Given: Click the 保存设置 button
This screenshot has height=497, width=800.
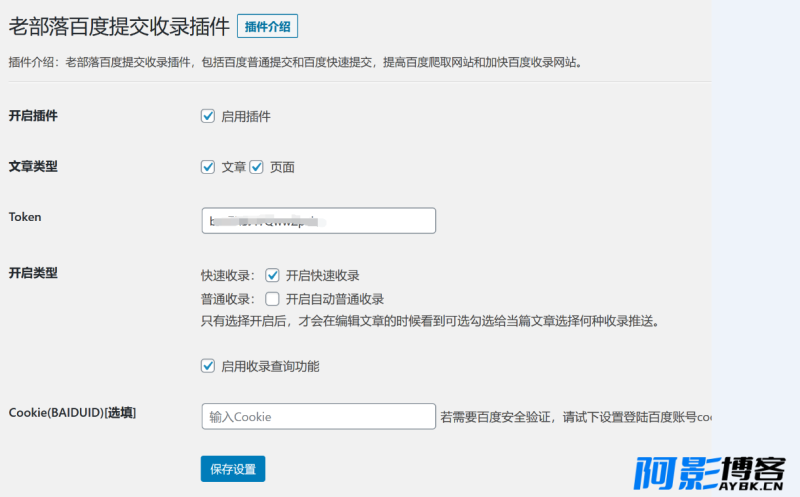Looking at the screenshot, I should 233,468.
